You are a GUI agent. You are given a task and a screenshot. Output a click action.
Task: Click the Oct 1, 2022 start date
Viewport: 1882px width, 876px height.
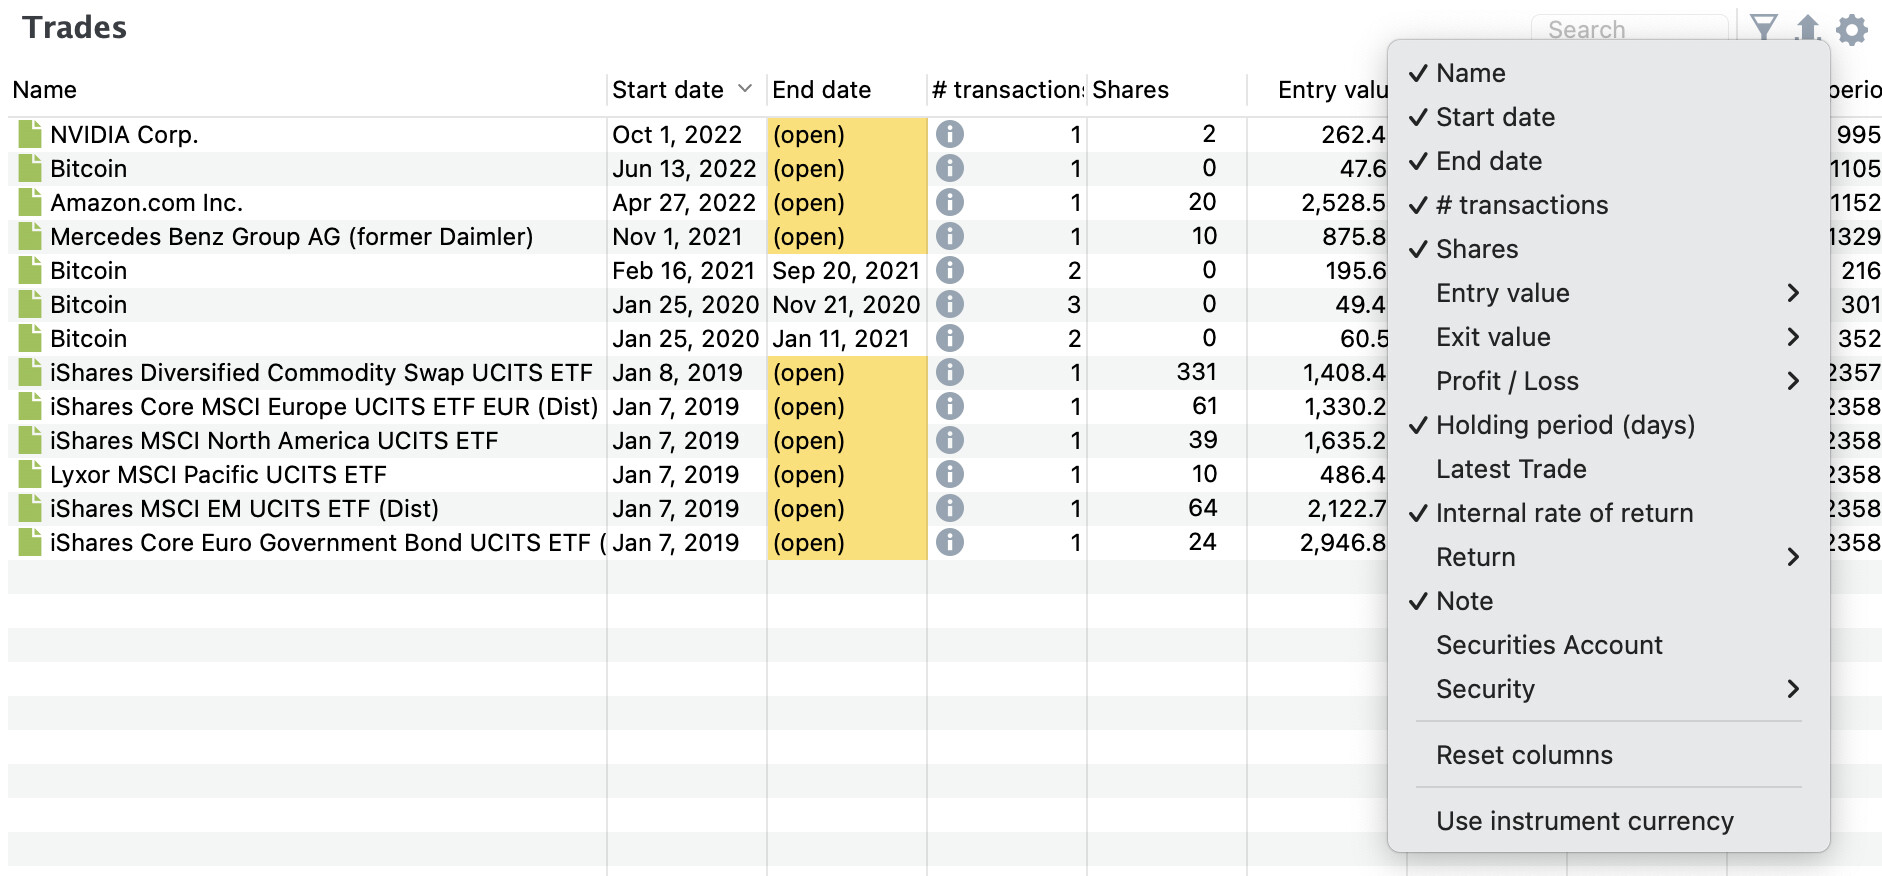pos(677,134)
